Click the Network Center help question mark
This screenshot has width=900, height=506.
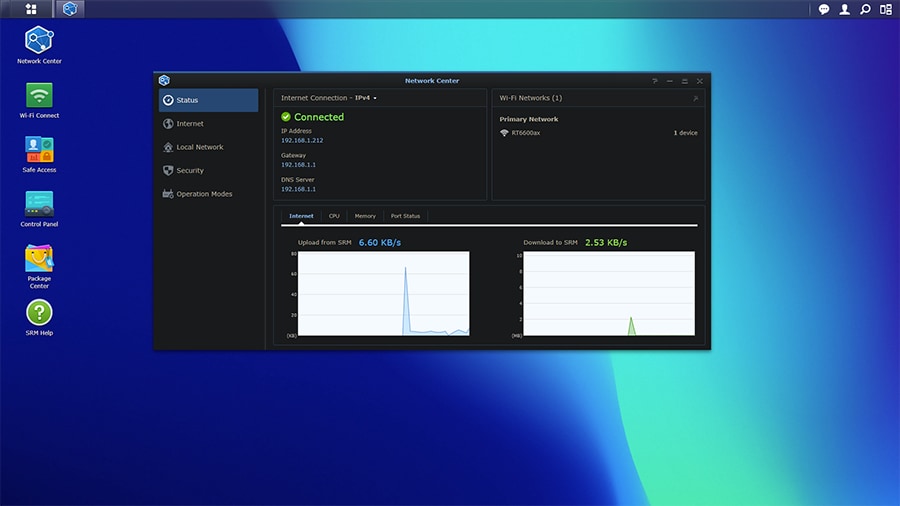click(655, 81)
